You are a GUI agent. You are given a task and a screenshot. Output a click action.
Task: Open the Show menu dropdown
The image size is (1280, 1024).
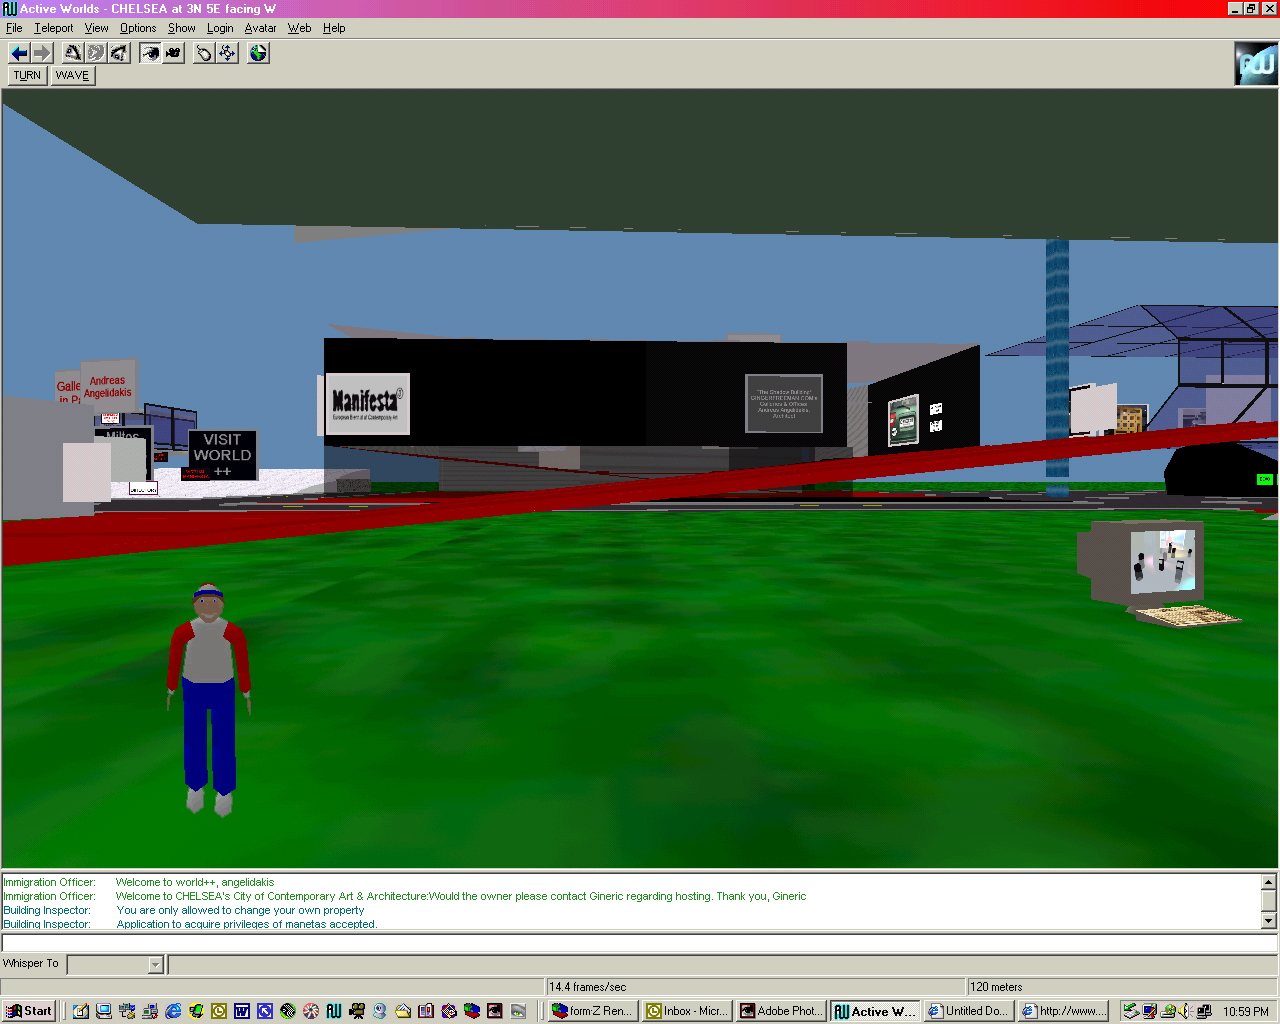181,28
